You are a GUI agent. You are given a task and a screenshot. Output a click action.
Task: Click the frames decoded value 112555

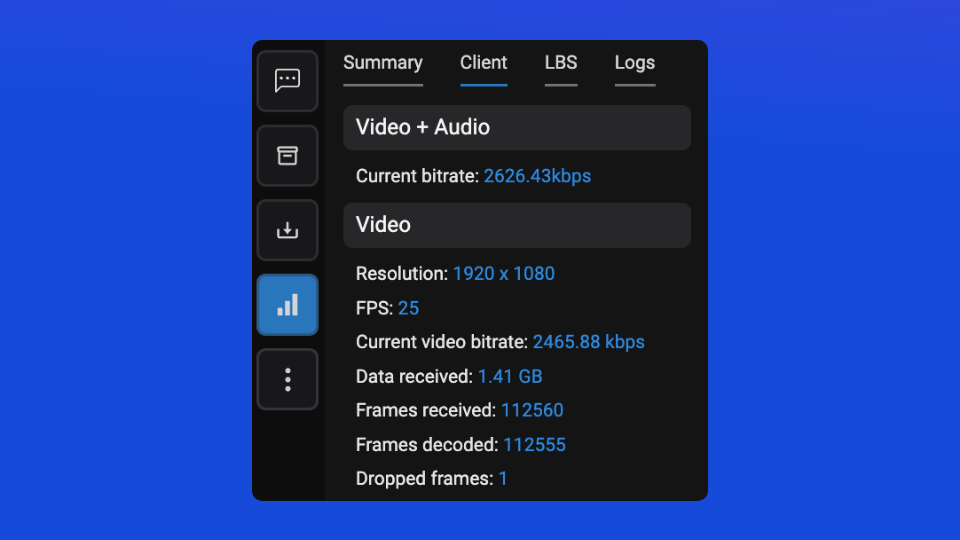(534, 445)
